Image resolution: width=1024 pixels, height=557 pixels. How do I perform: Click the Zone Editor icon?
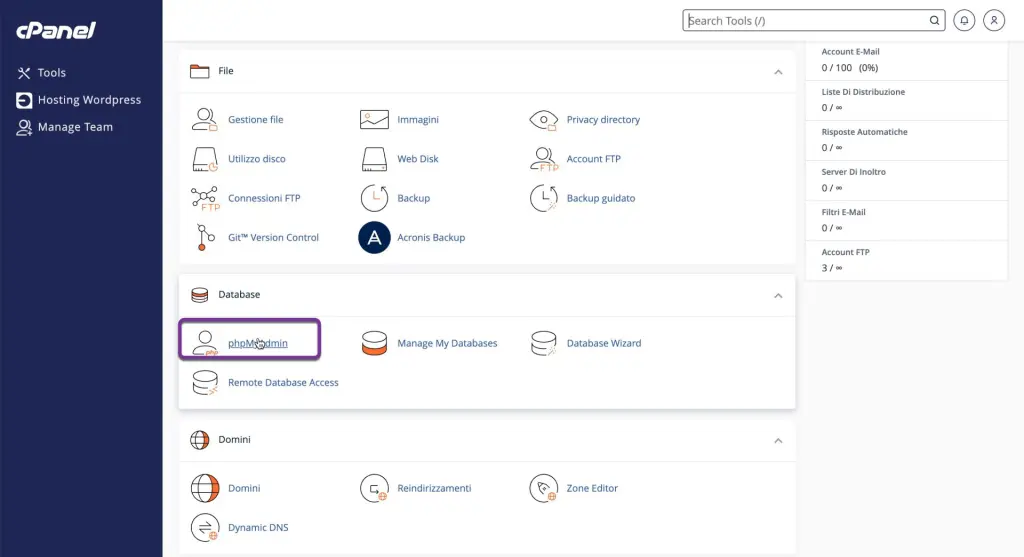(x=543, y=488)
